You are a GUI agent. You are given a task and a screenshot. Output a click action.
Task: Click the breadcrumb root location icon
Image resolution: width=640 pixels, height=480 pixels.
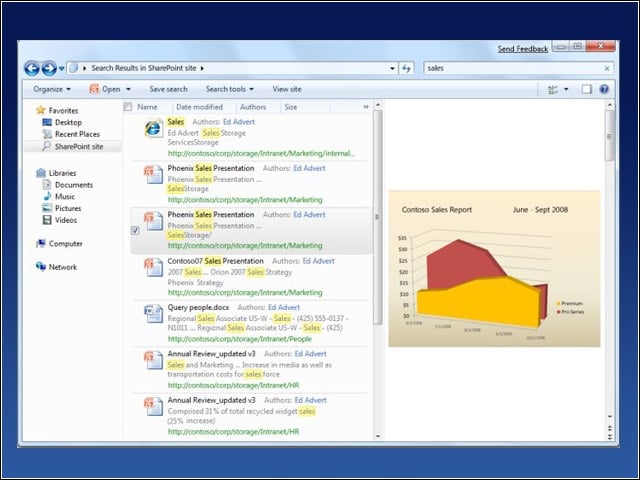pyautogui.click(x=73, y=68)
